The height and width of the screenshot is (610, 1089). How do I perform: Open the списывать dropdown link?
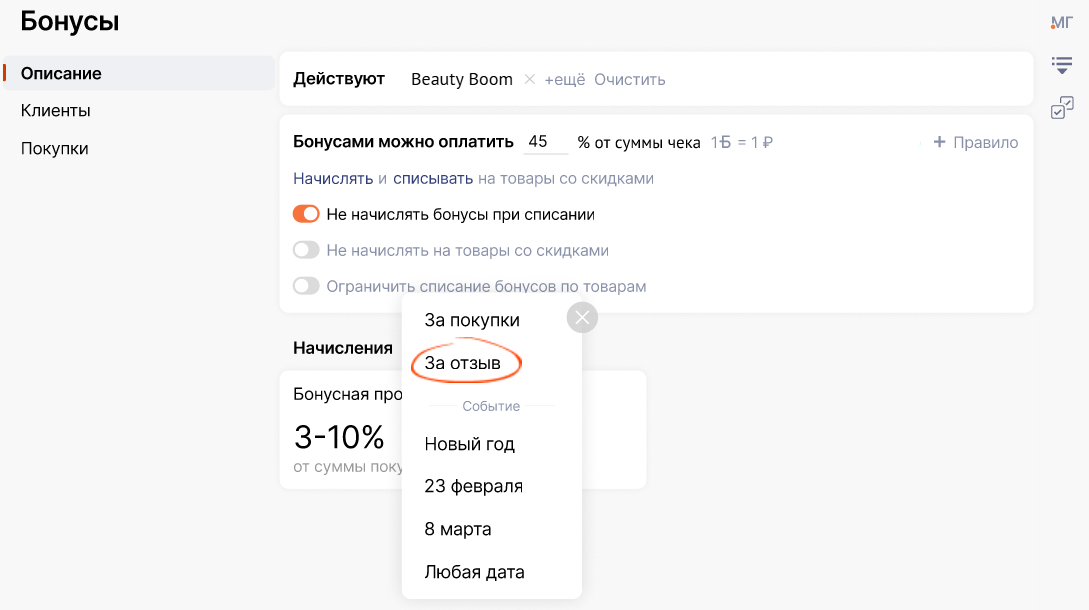(x=433, y=178)
